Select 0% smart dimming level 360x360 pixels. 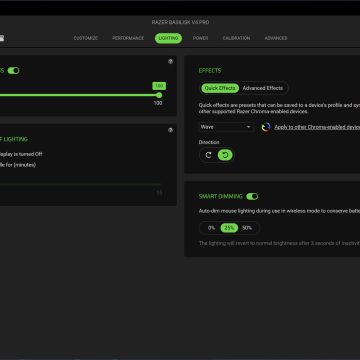coord(211,228)
